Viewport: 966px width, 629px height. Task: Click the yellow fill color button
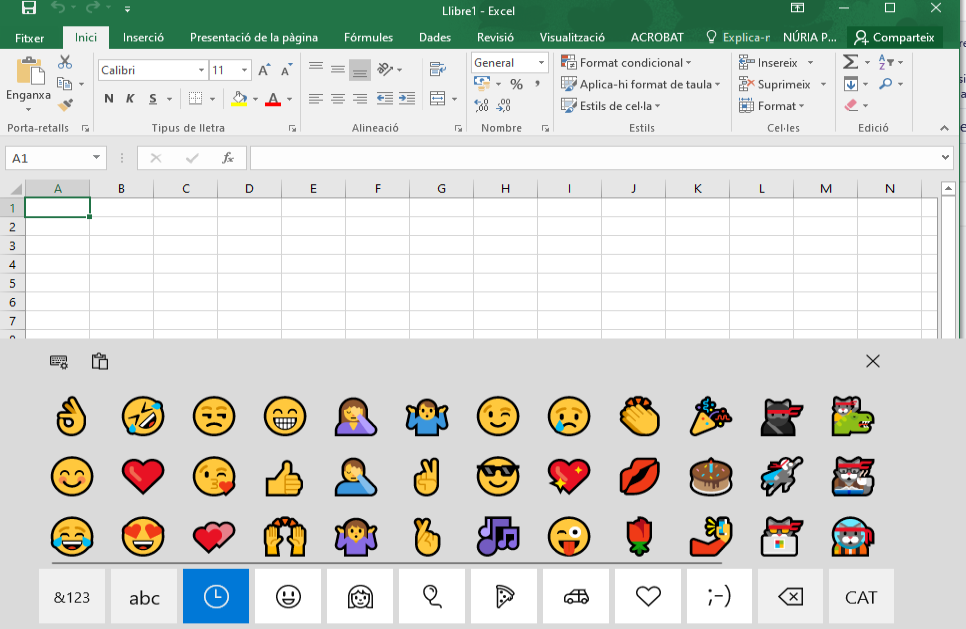[x=239, y=99]
